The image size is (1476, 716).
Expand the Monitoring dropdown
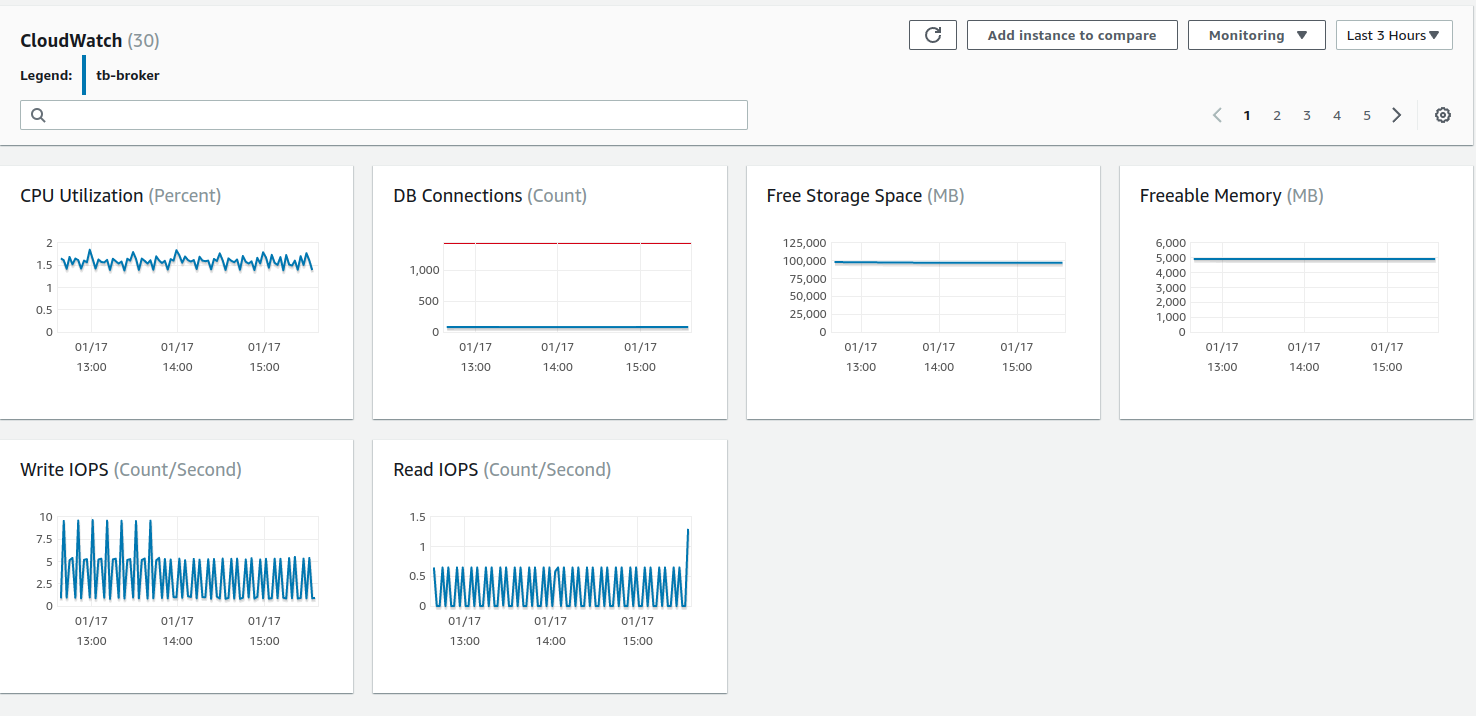(x=1256, y=35)
